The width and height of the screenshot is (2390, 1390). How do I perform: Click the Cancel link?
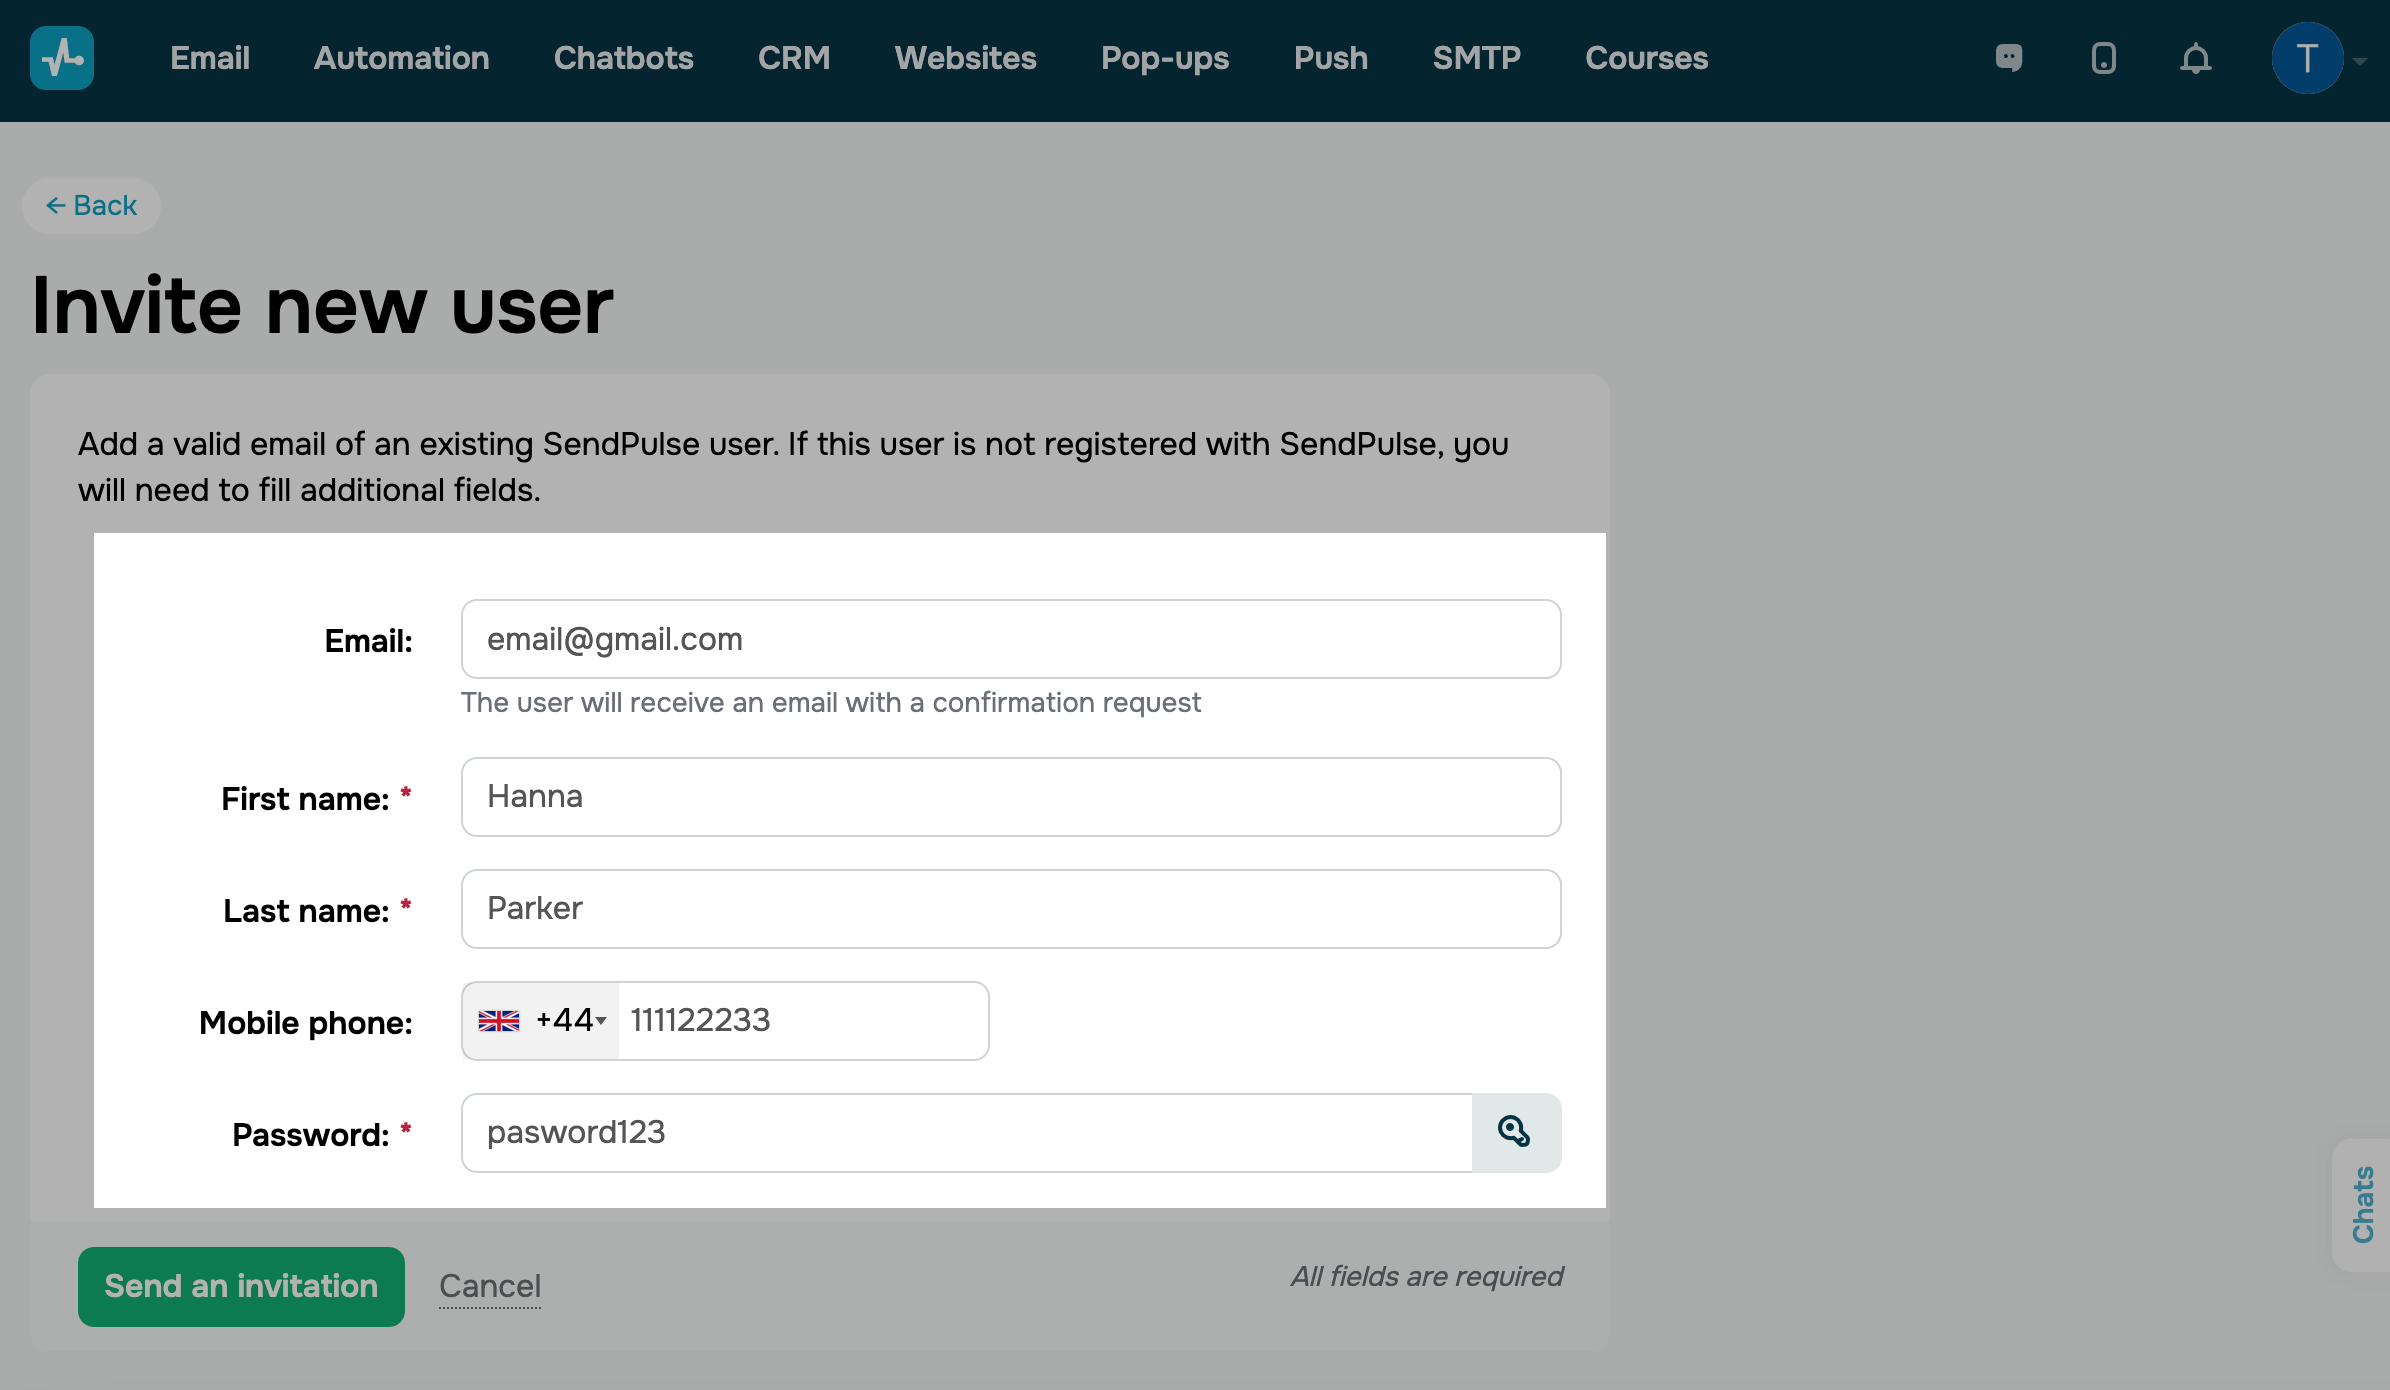[490, 1286]
